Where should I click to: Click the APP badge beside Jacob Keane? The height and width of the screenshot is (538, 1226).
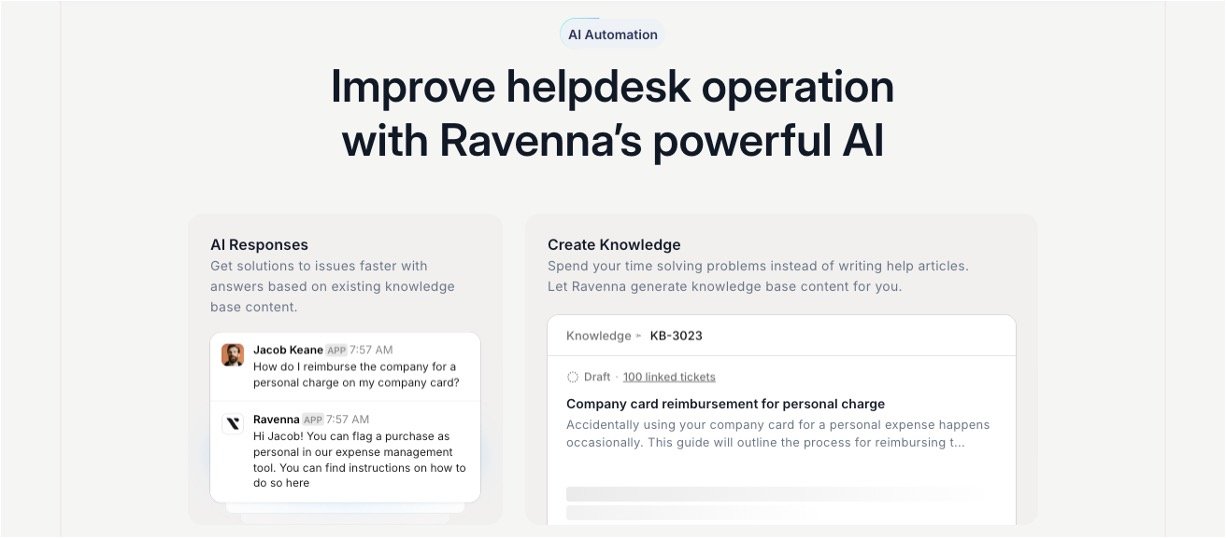click(x=336, y=350)
